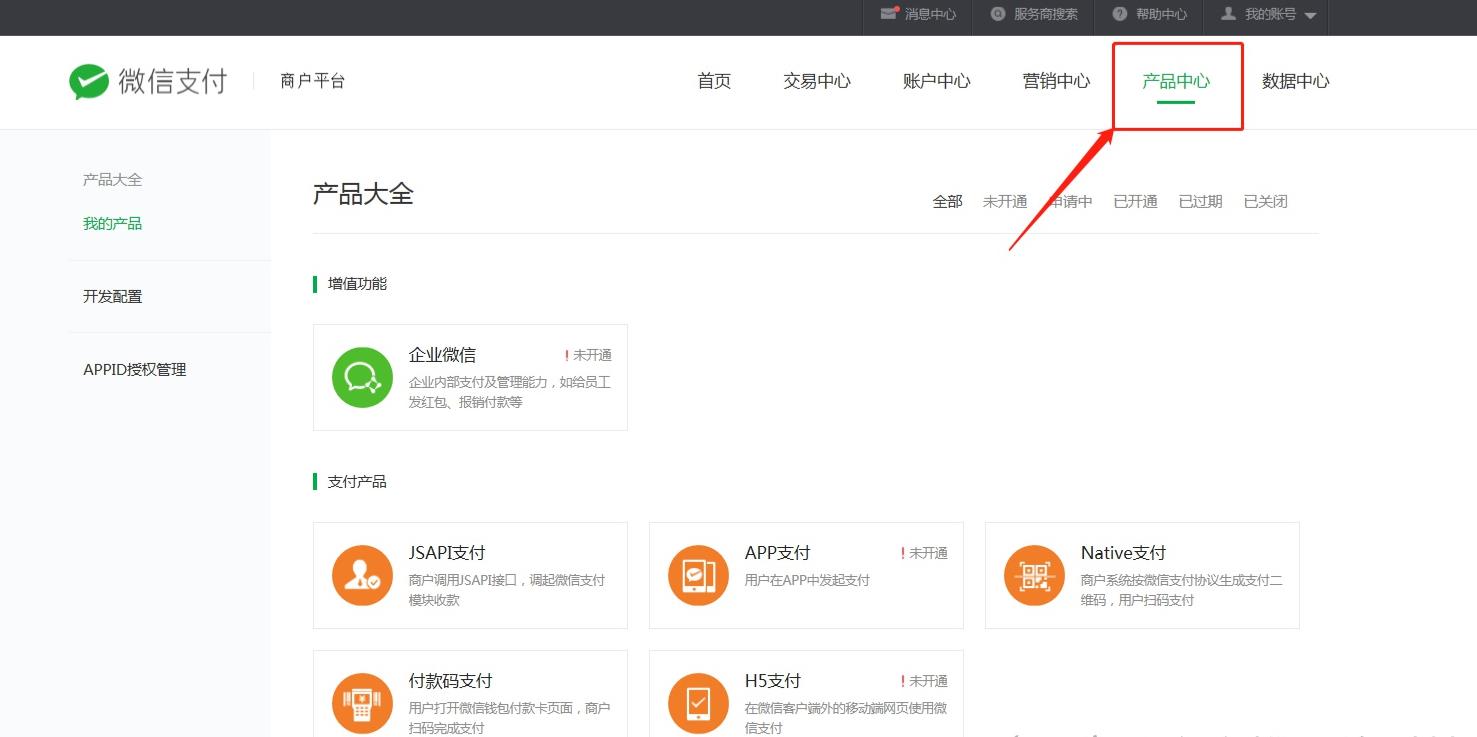The height and width of the screenshot is (737, 1477).
Task: Click the JSAPI支付 orange icon
Action: [x=362, y=575]
